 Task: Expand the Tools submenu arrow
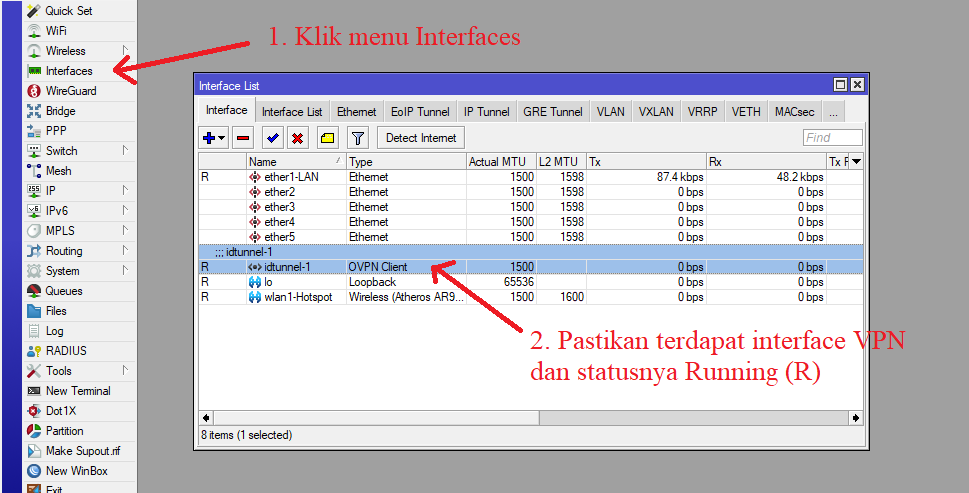(125, 369)
